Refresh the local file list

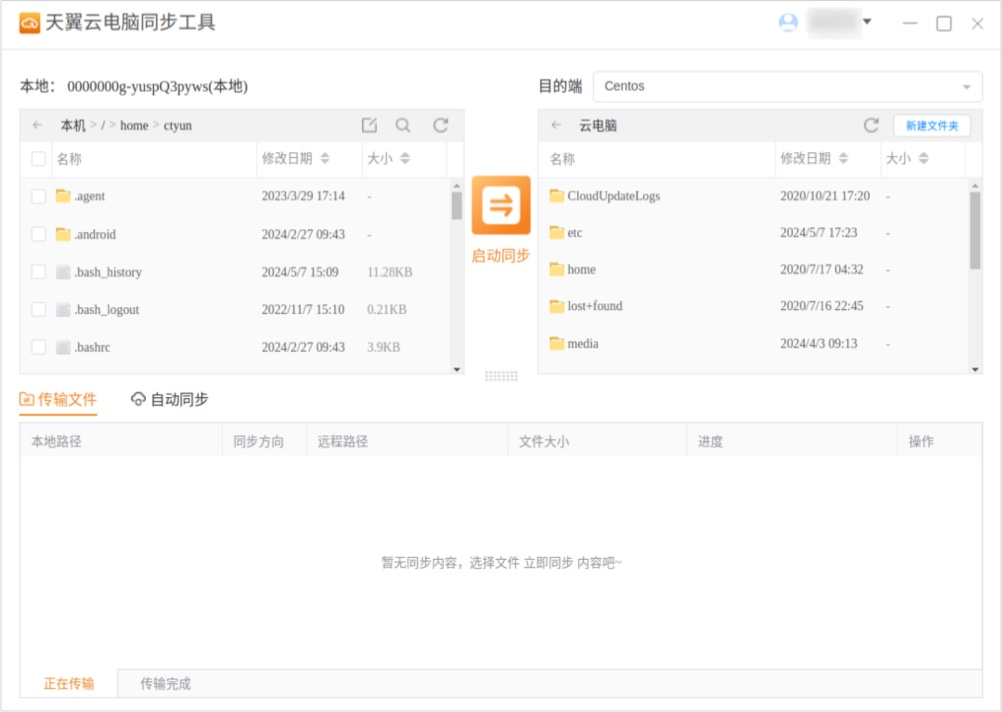(440, 125)
